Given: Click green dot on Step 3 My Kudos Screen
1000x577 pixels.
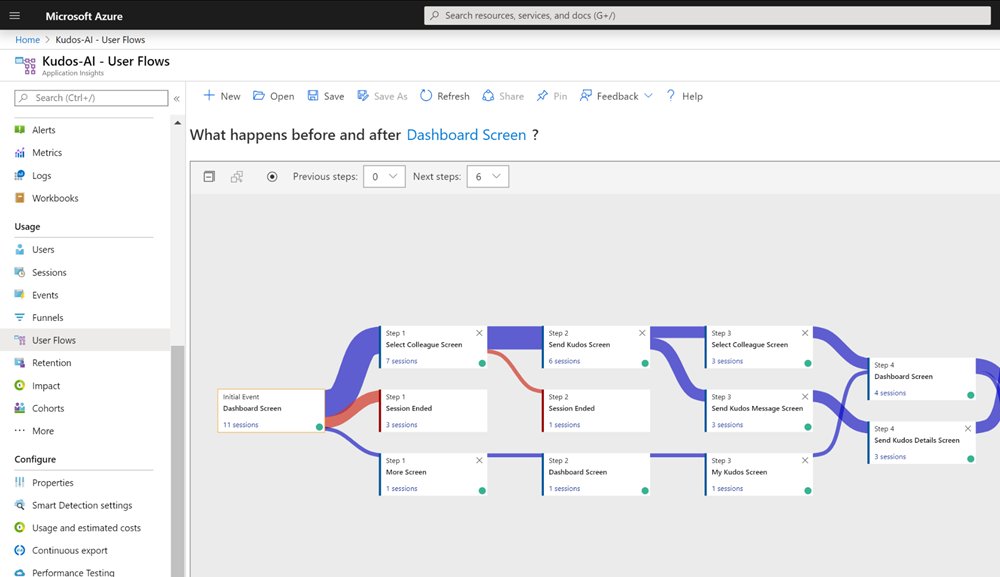Looking at the screenshot, I should [x=808, y=491].
